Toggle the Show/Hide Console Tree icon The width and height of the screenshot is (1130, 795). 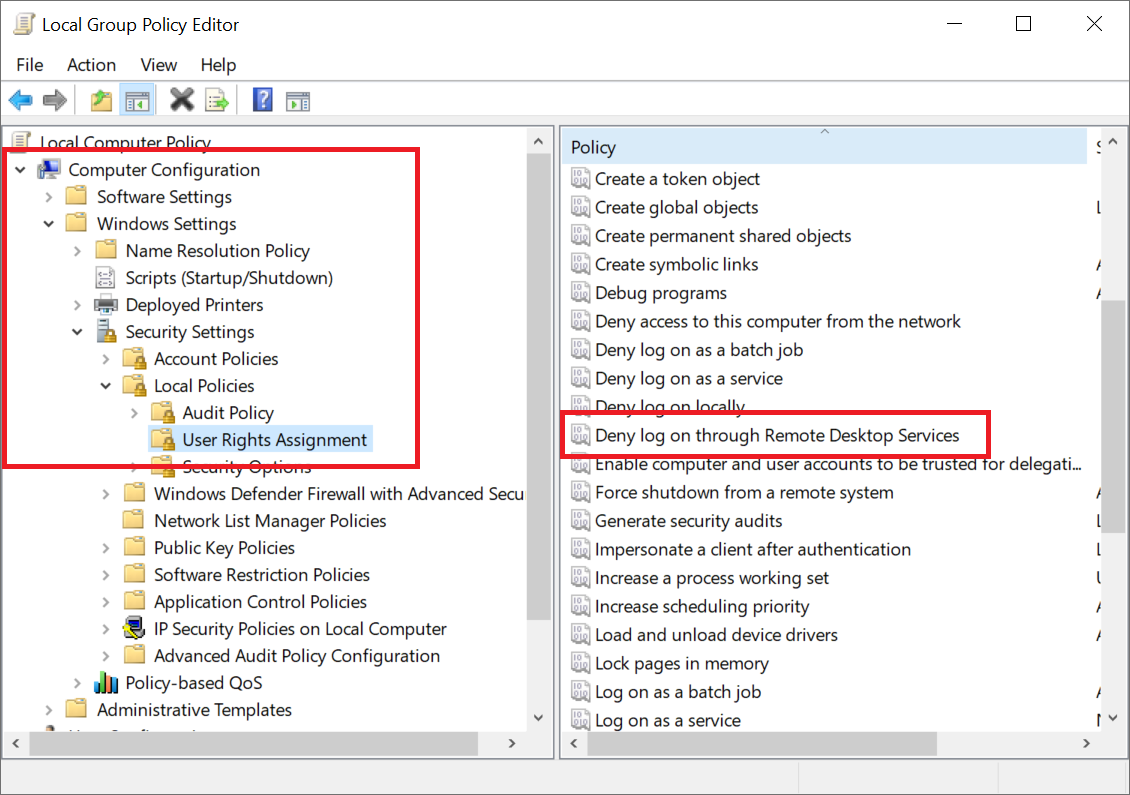(137, 100)
